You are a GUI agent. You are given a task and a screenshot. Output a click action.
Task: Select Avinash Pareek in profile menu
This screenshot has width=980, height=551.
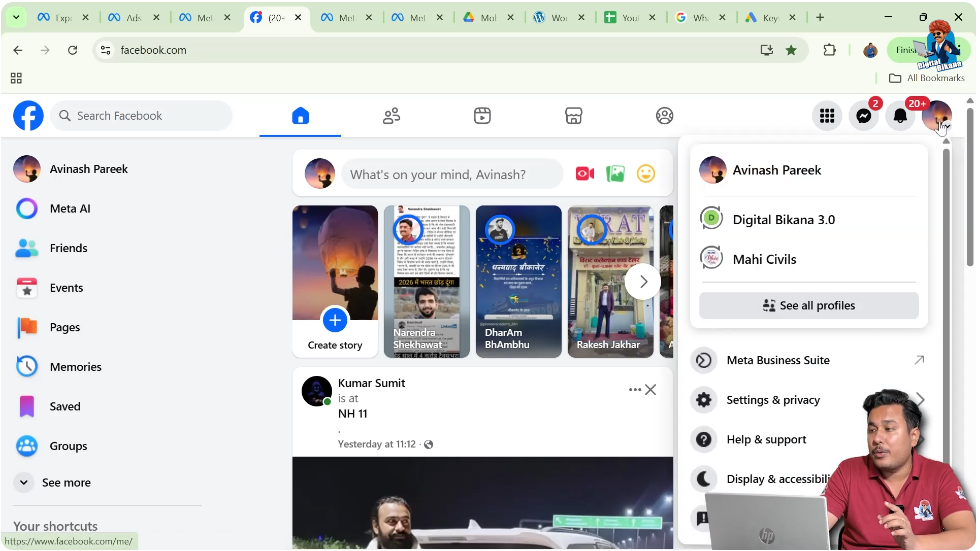click(x=808, y=170)
